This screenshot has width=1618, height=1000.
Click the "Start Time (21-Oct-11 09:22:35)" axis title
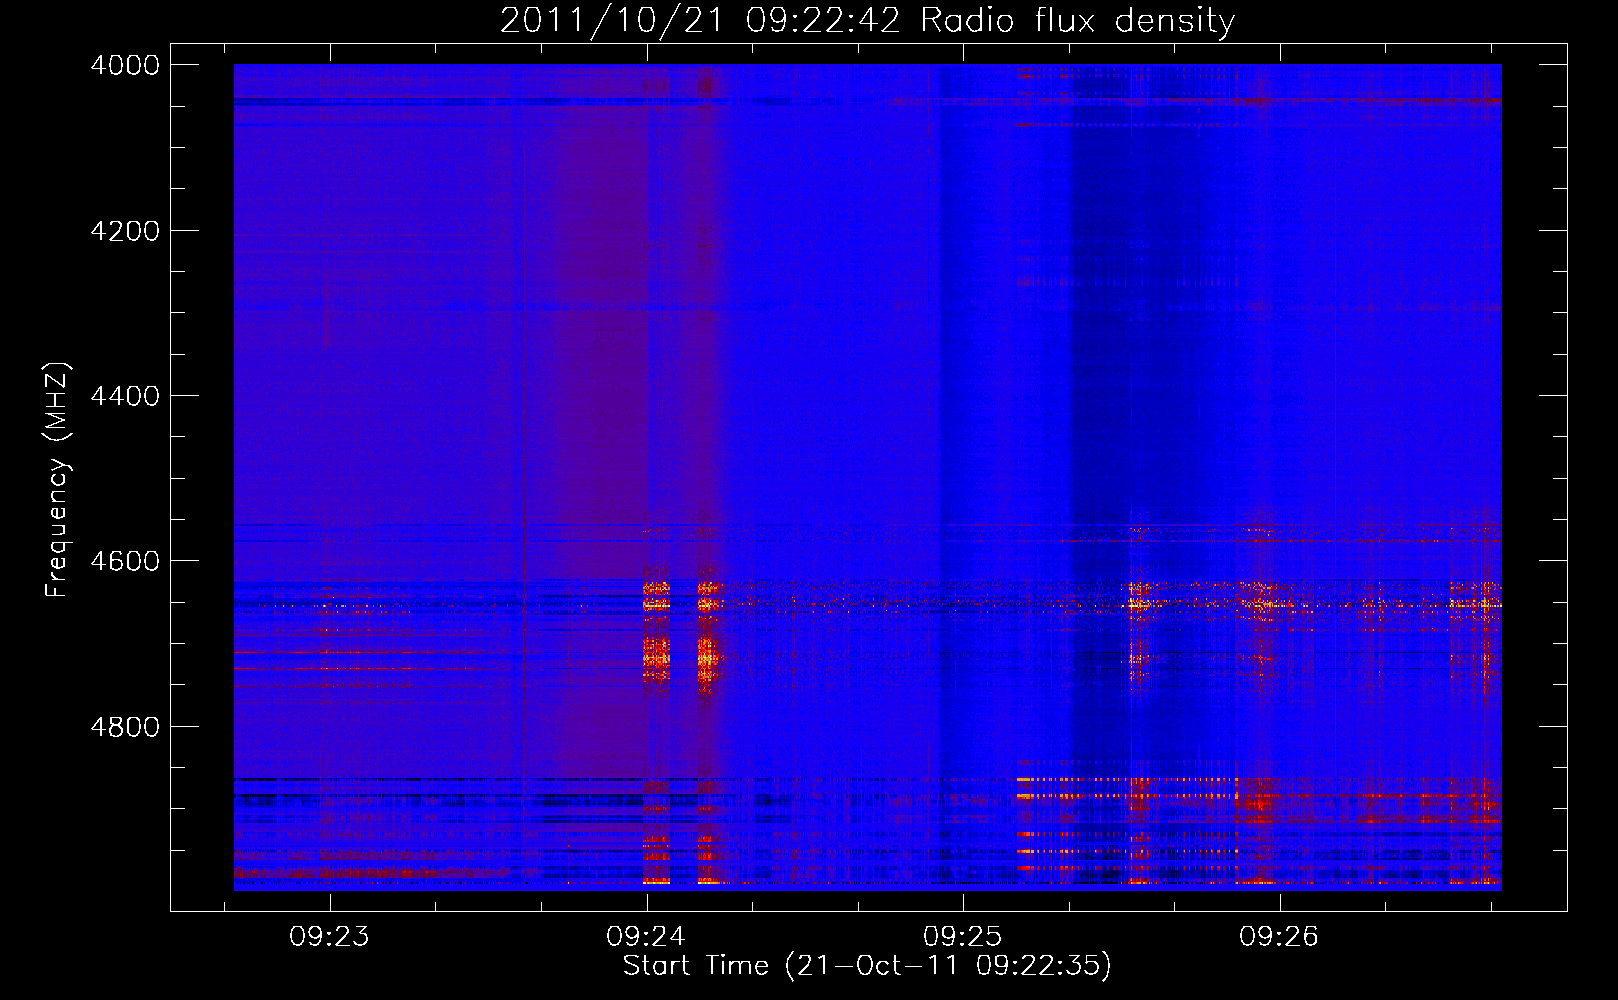click(x=867, y=966)
